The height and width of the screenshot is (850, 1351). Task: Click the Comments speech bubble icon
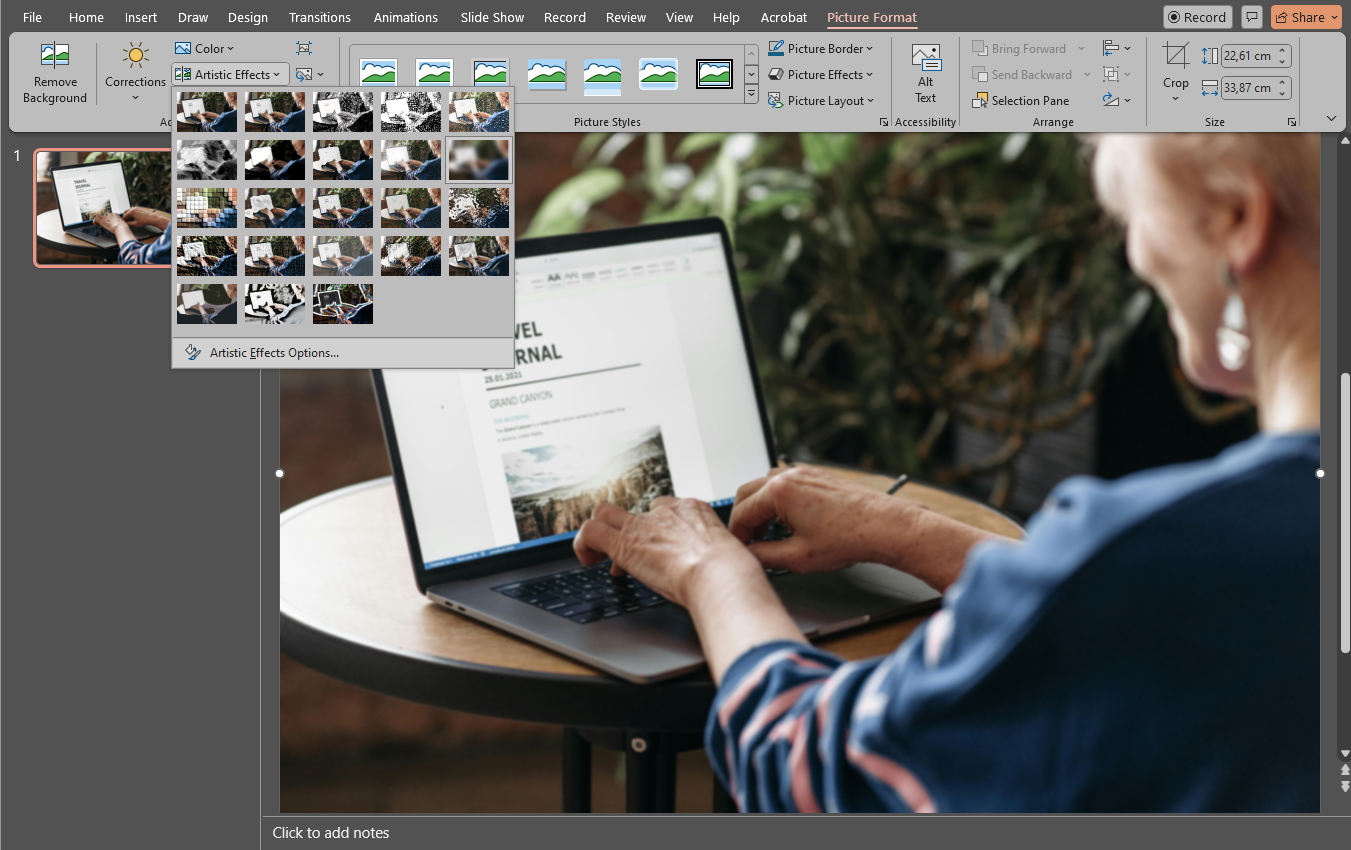point(1251,17)
